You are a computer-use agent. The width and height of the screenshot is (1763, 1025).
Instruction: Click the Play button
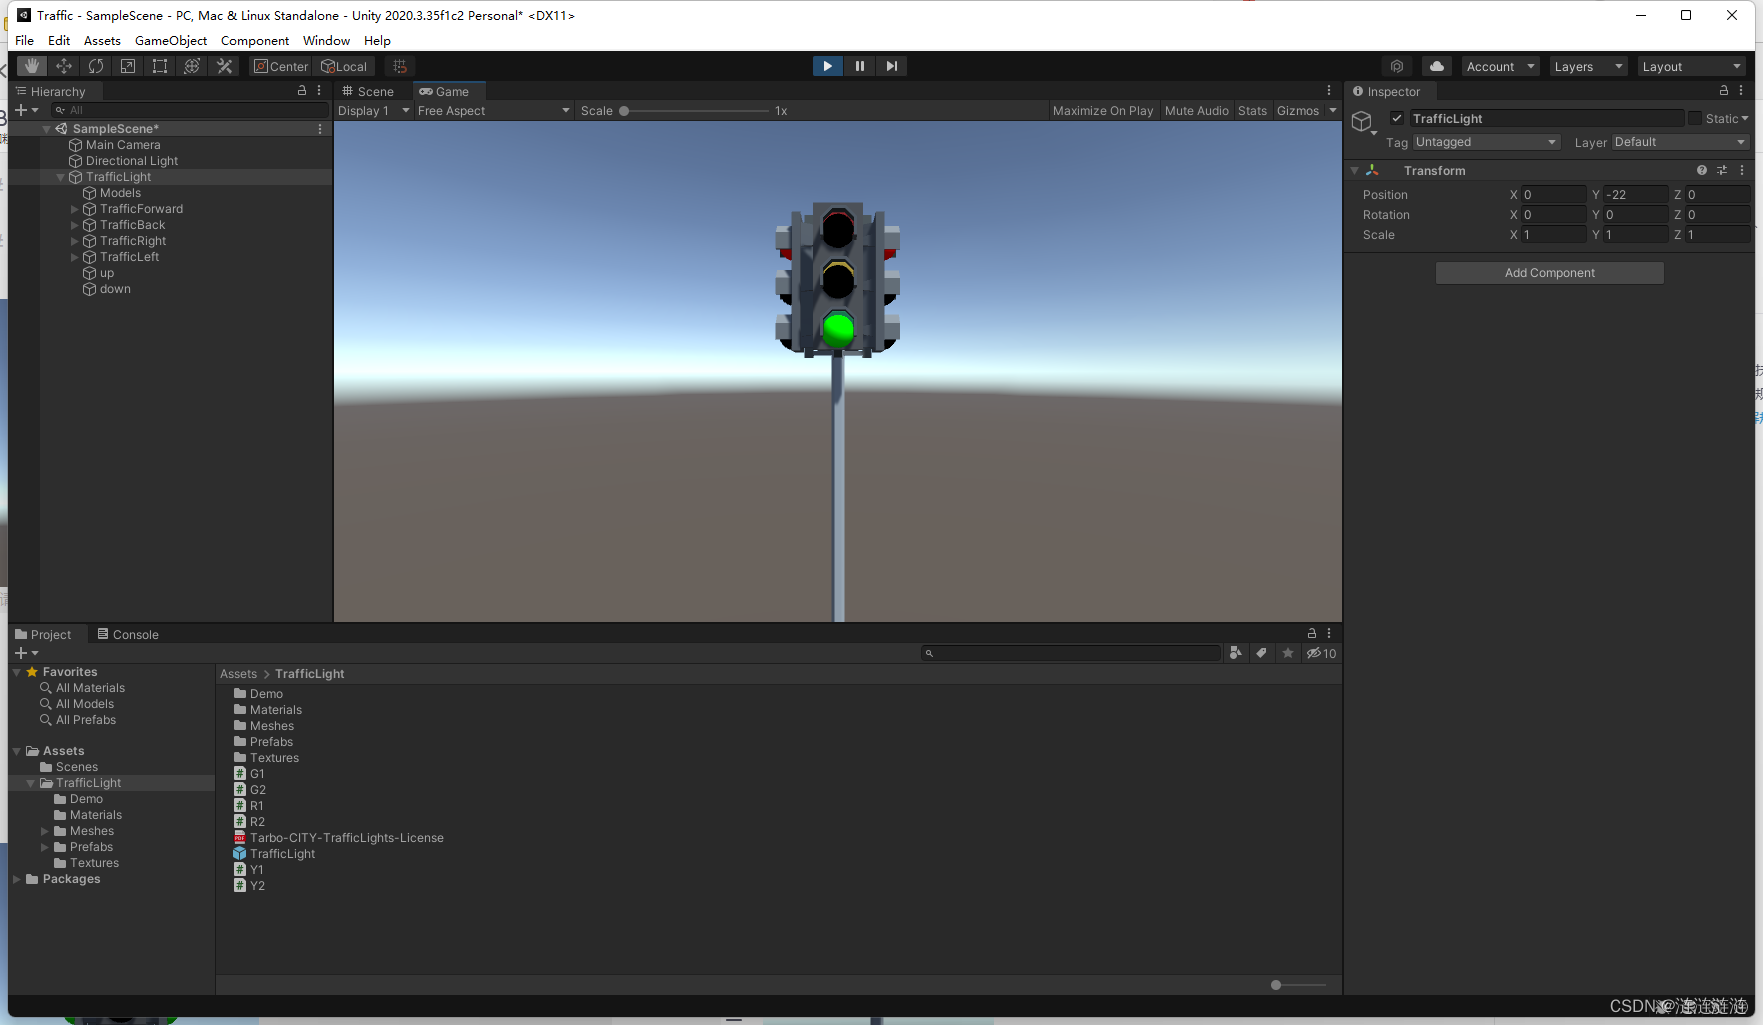(x=827, y=66)
